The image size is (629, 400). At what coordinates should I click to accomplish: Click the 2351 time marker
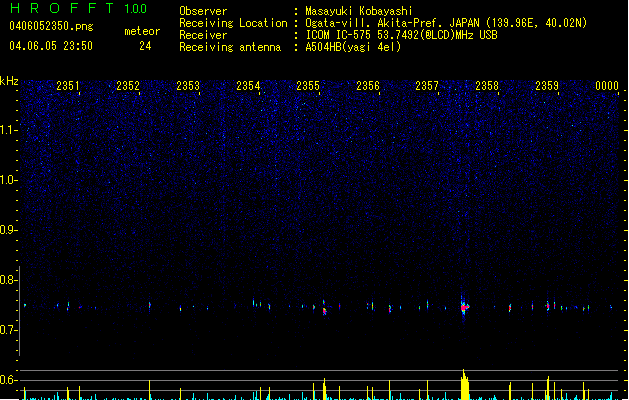tap(68, 86)
